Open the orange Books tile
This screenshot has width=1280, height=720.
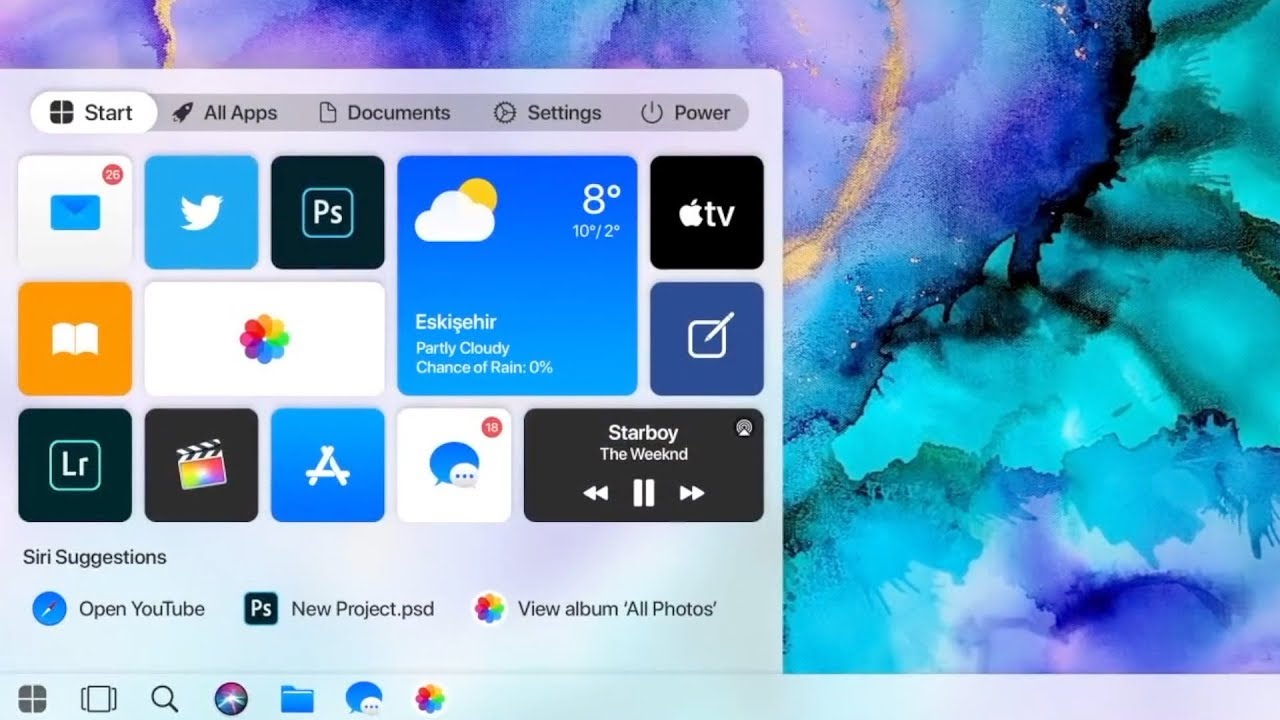tap(75, 339)
